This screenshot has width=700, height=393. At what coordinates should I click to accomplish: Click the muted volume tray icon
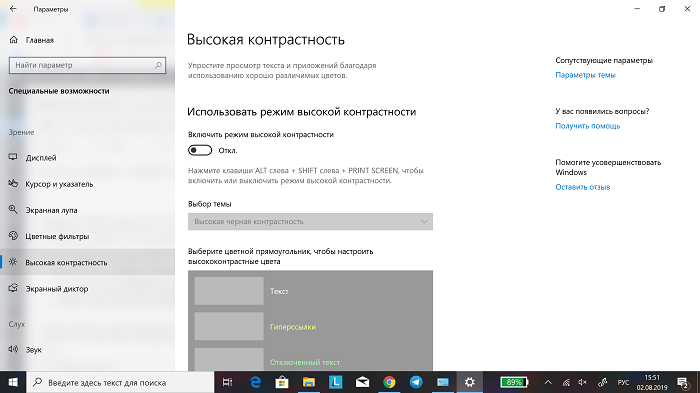(583, 382)
